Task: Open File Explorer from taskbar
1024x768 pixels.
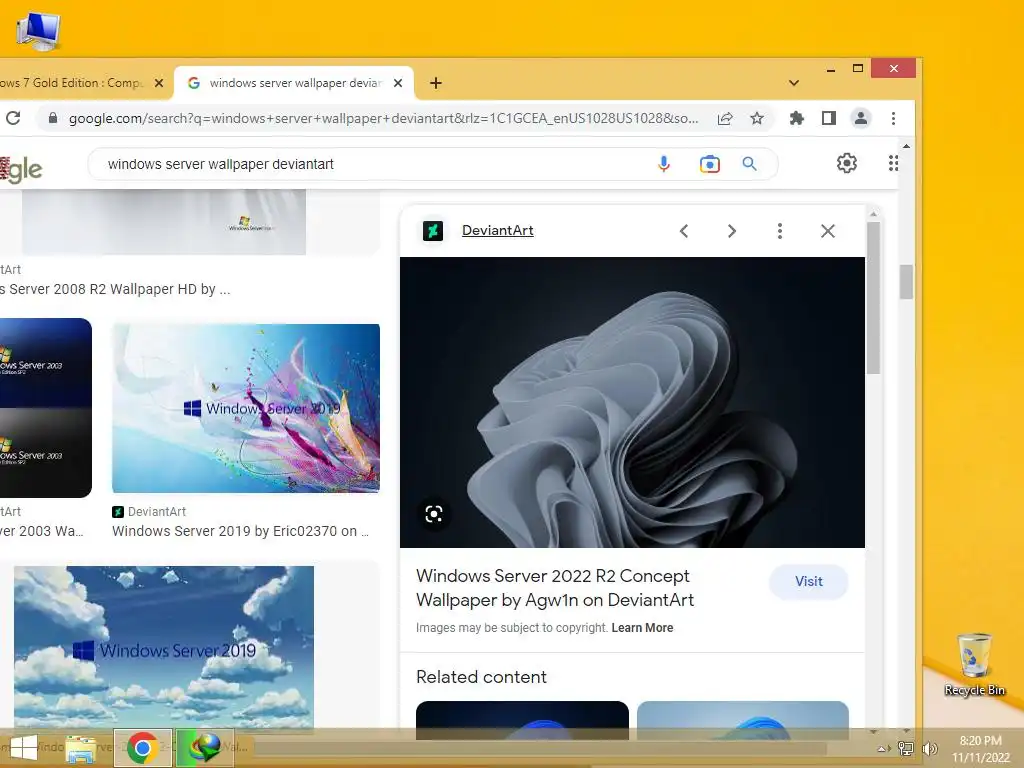Action: 81,748
